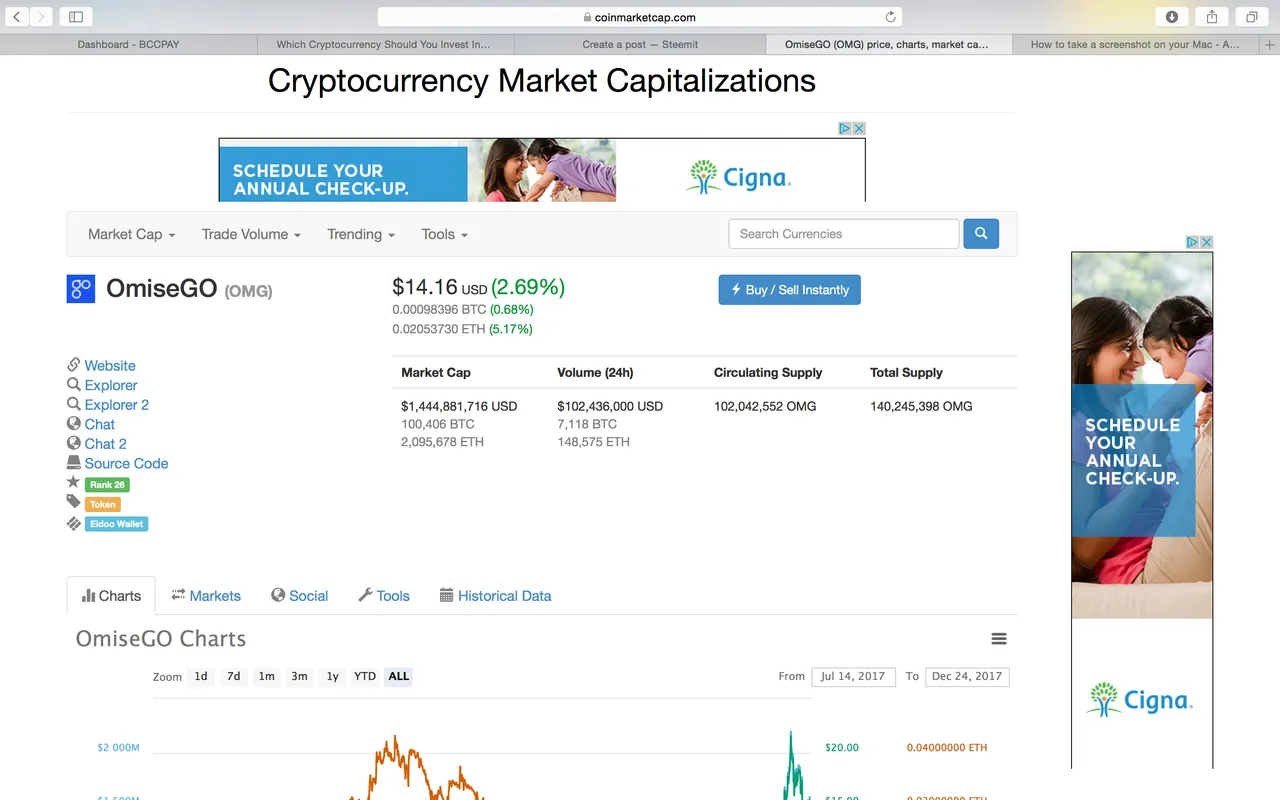The image size is (1280, 800).
Task: Click the drive icon beside Source Code
Action: click(73, 463)
